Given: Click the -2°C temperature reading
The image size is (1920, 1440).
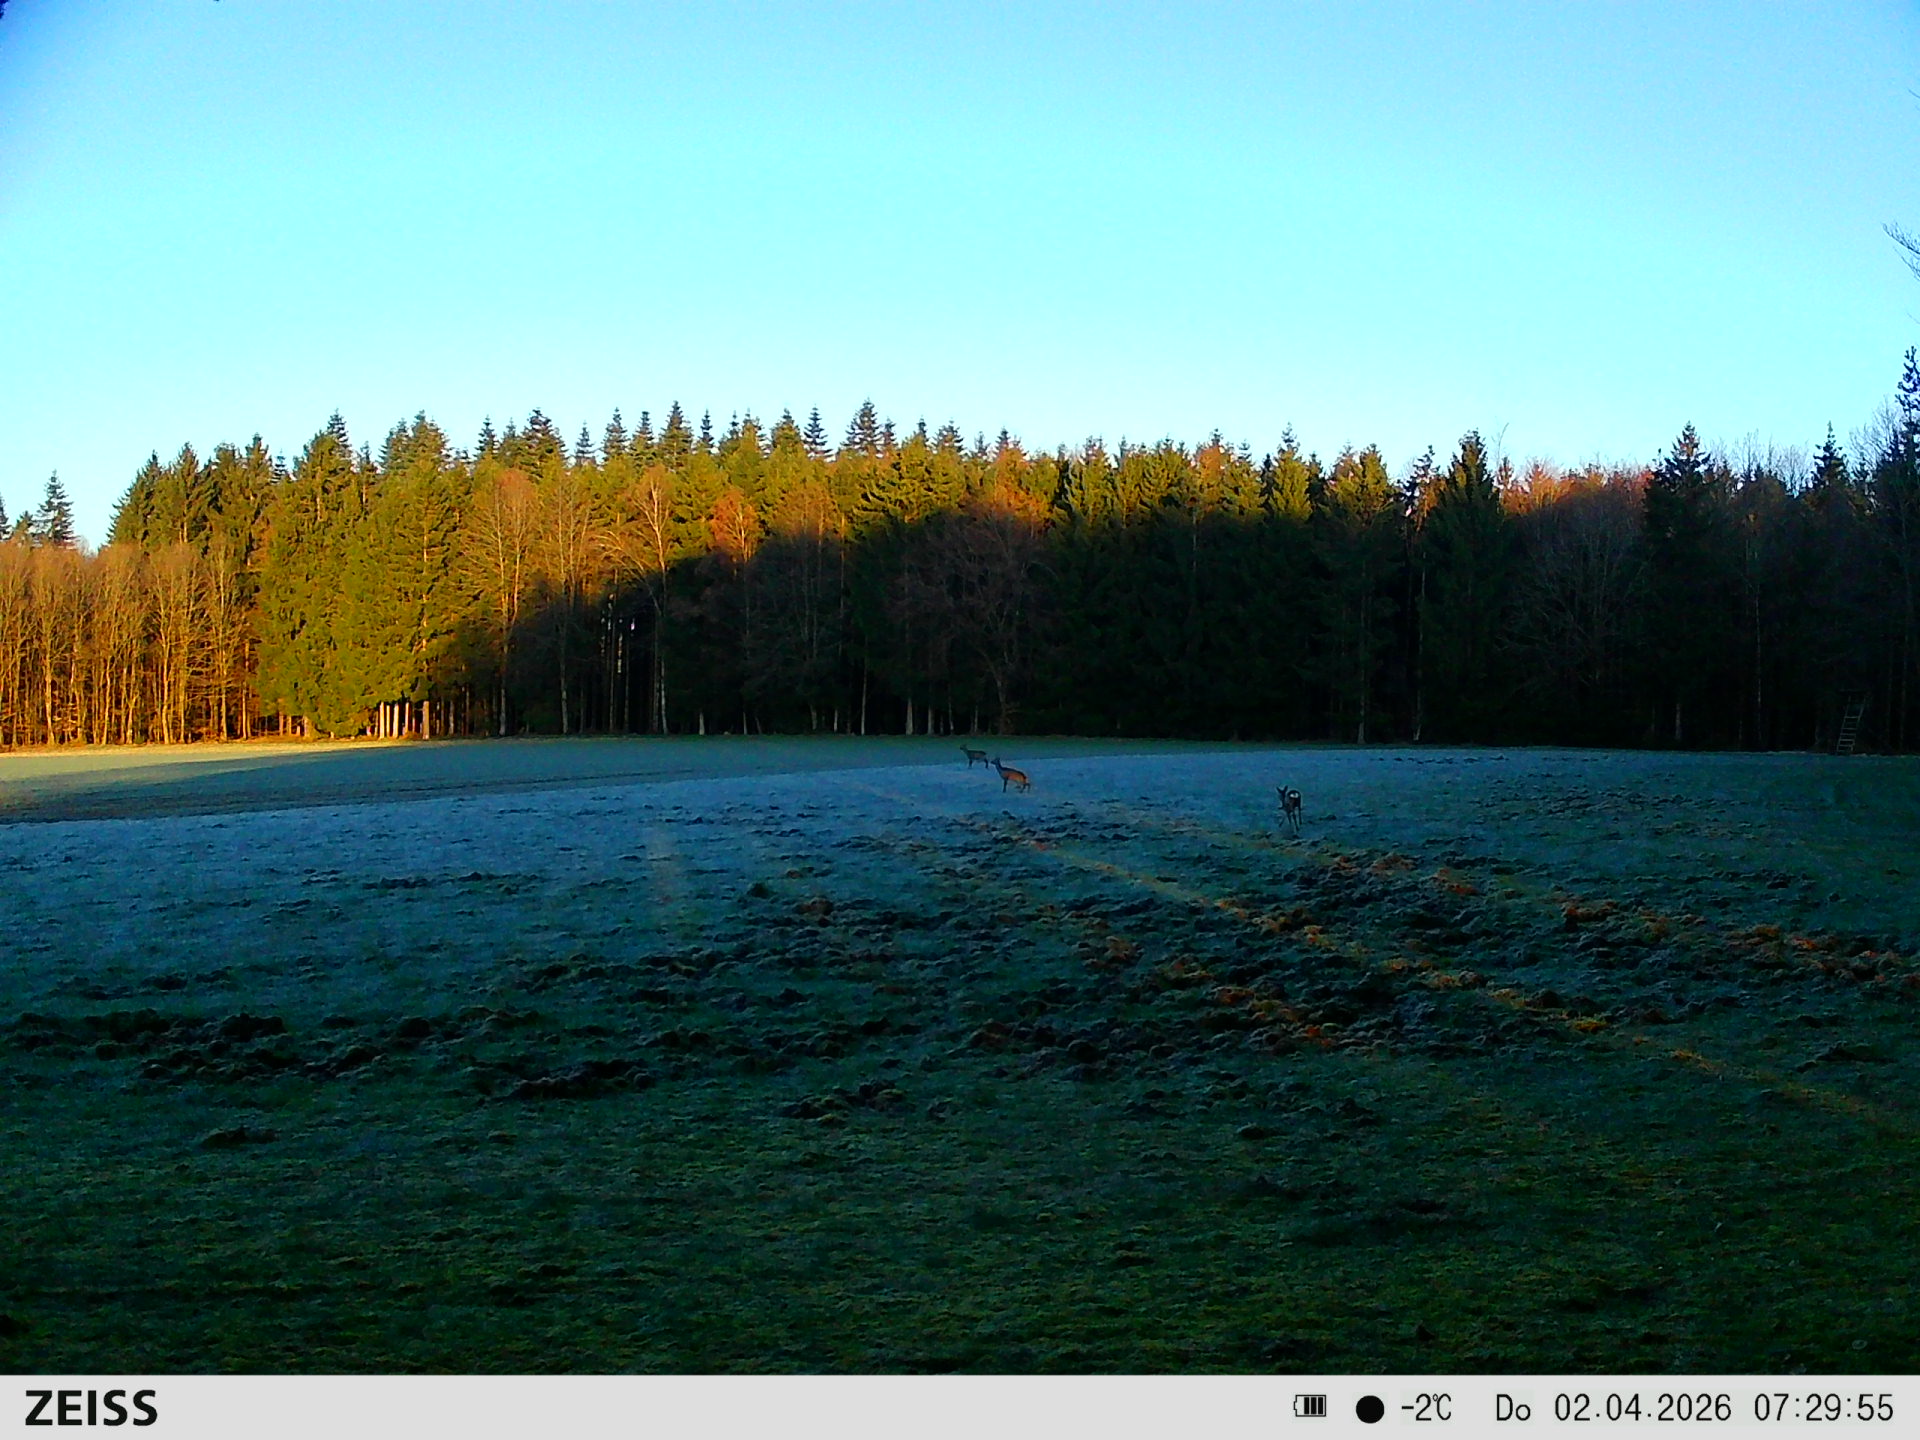Looking at the screenshot, I should pyautogui.click(x=1425, y=1408).
